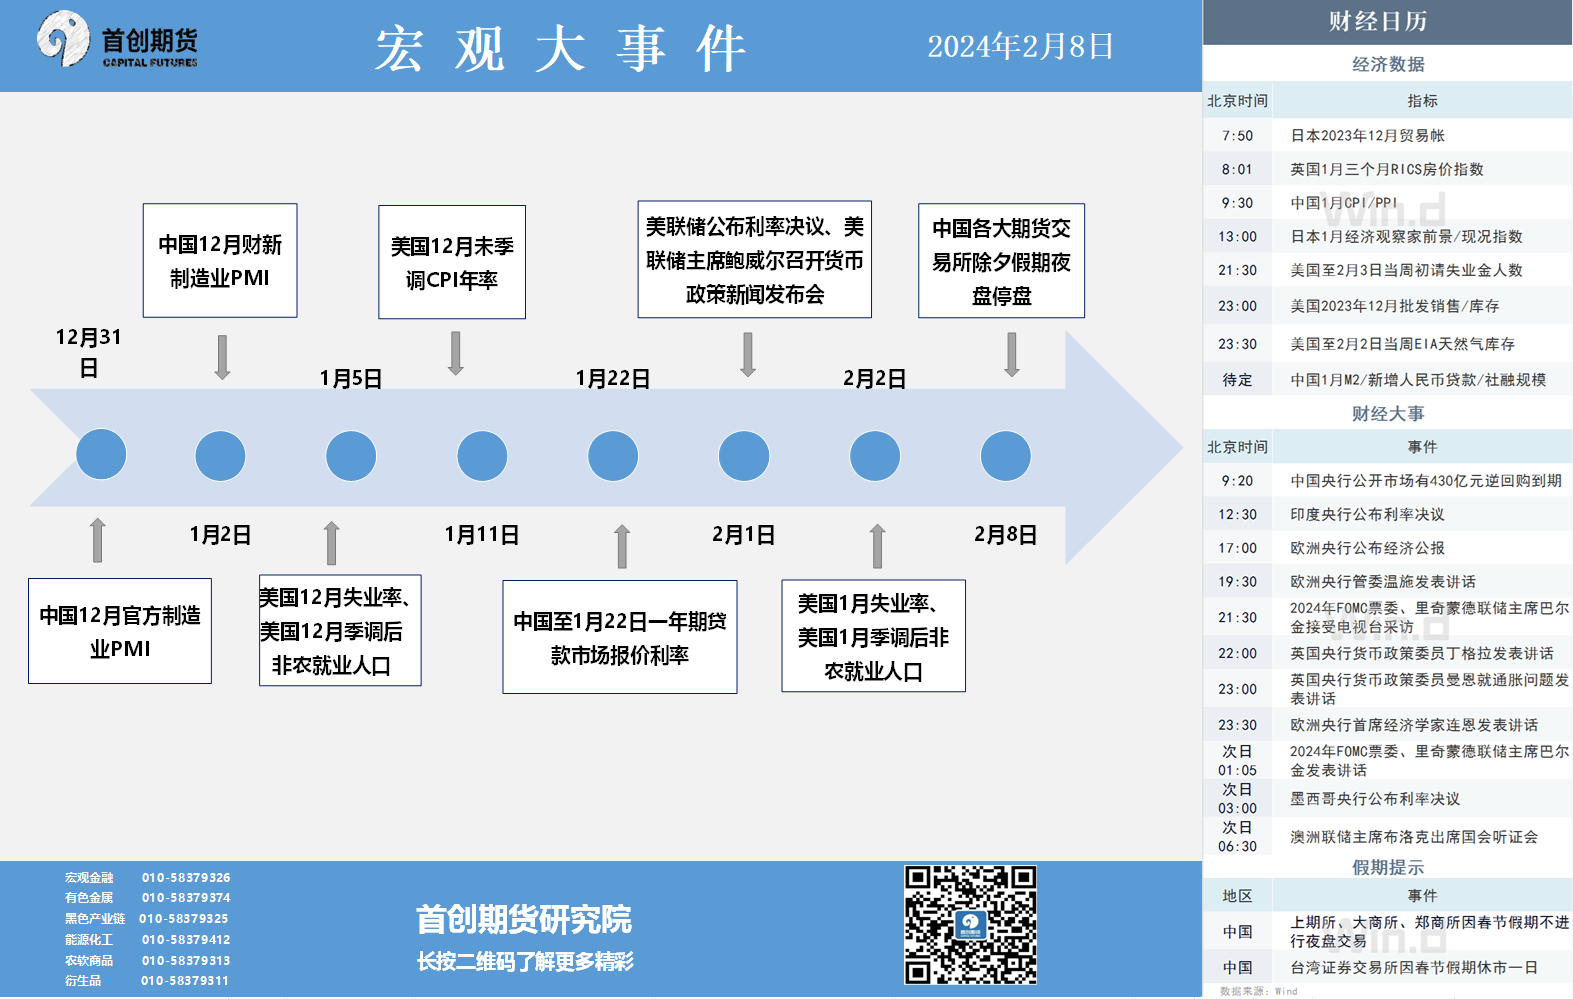
Task: Select the 一年期贷款市场报价利率 event box
Action: click(x=620, y=637)
